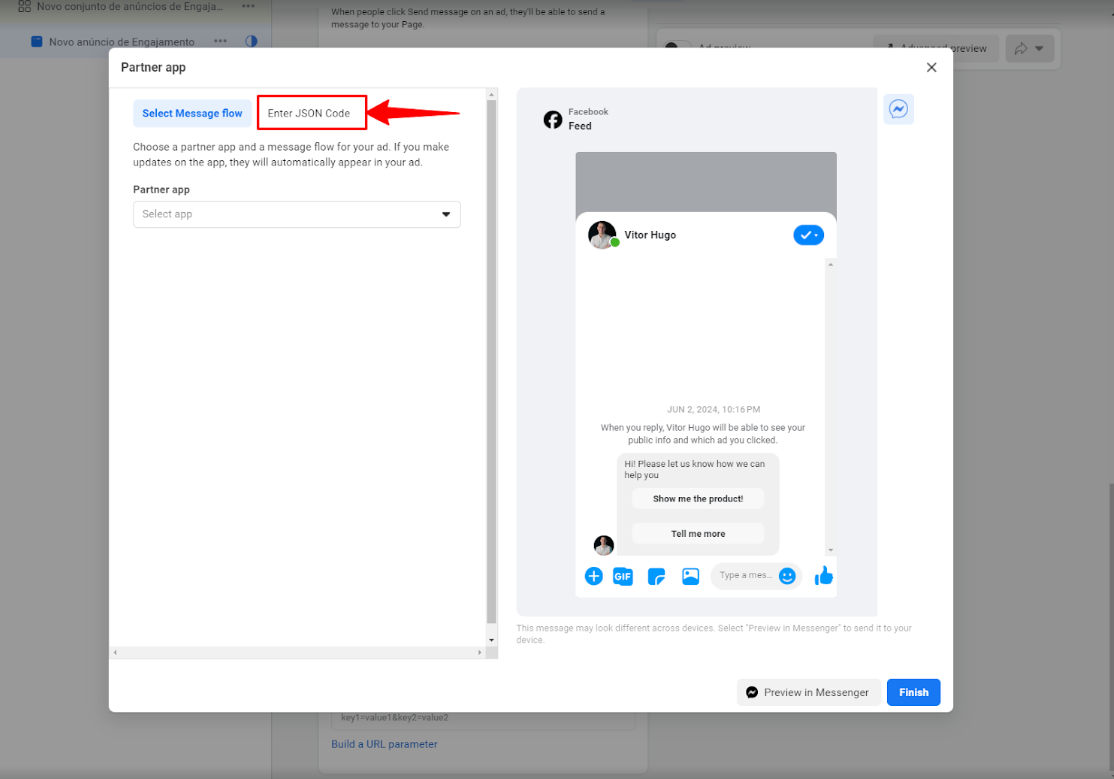Open the emoji smiley picker

tap(787, 576)
